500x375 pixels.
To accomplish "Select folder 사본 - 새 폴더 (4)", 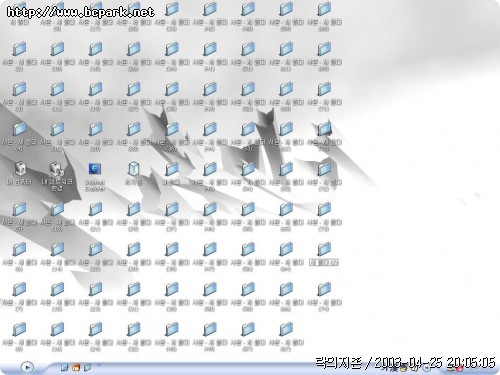I will click(19, 136).
